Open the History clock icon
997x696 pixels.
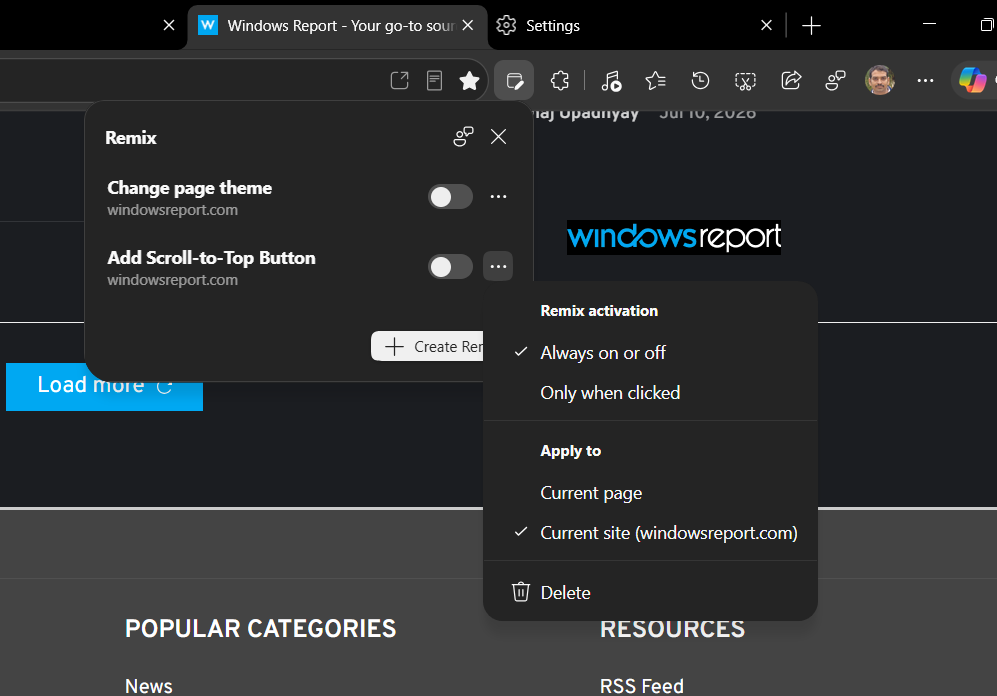(x=700, y=81)
